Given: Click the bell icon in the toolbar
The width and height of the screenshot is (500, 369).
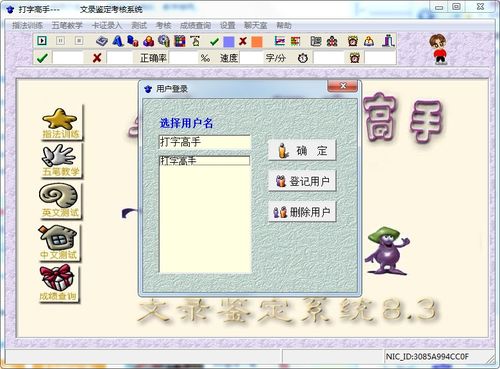Looking at the screenshot, I should tap(369, 41).
